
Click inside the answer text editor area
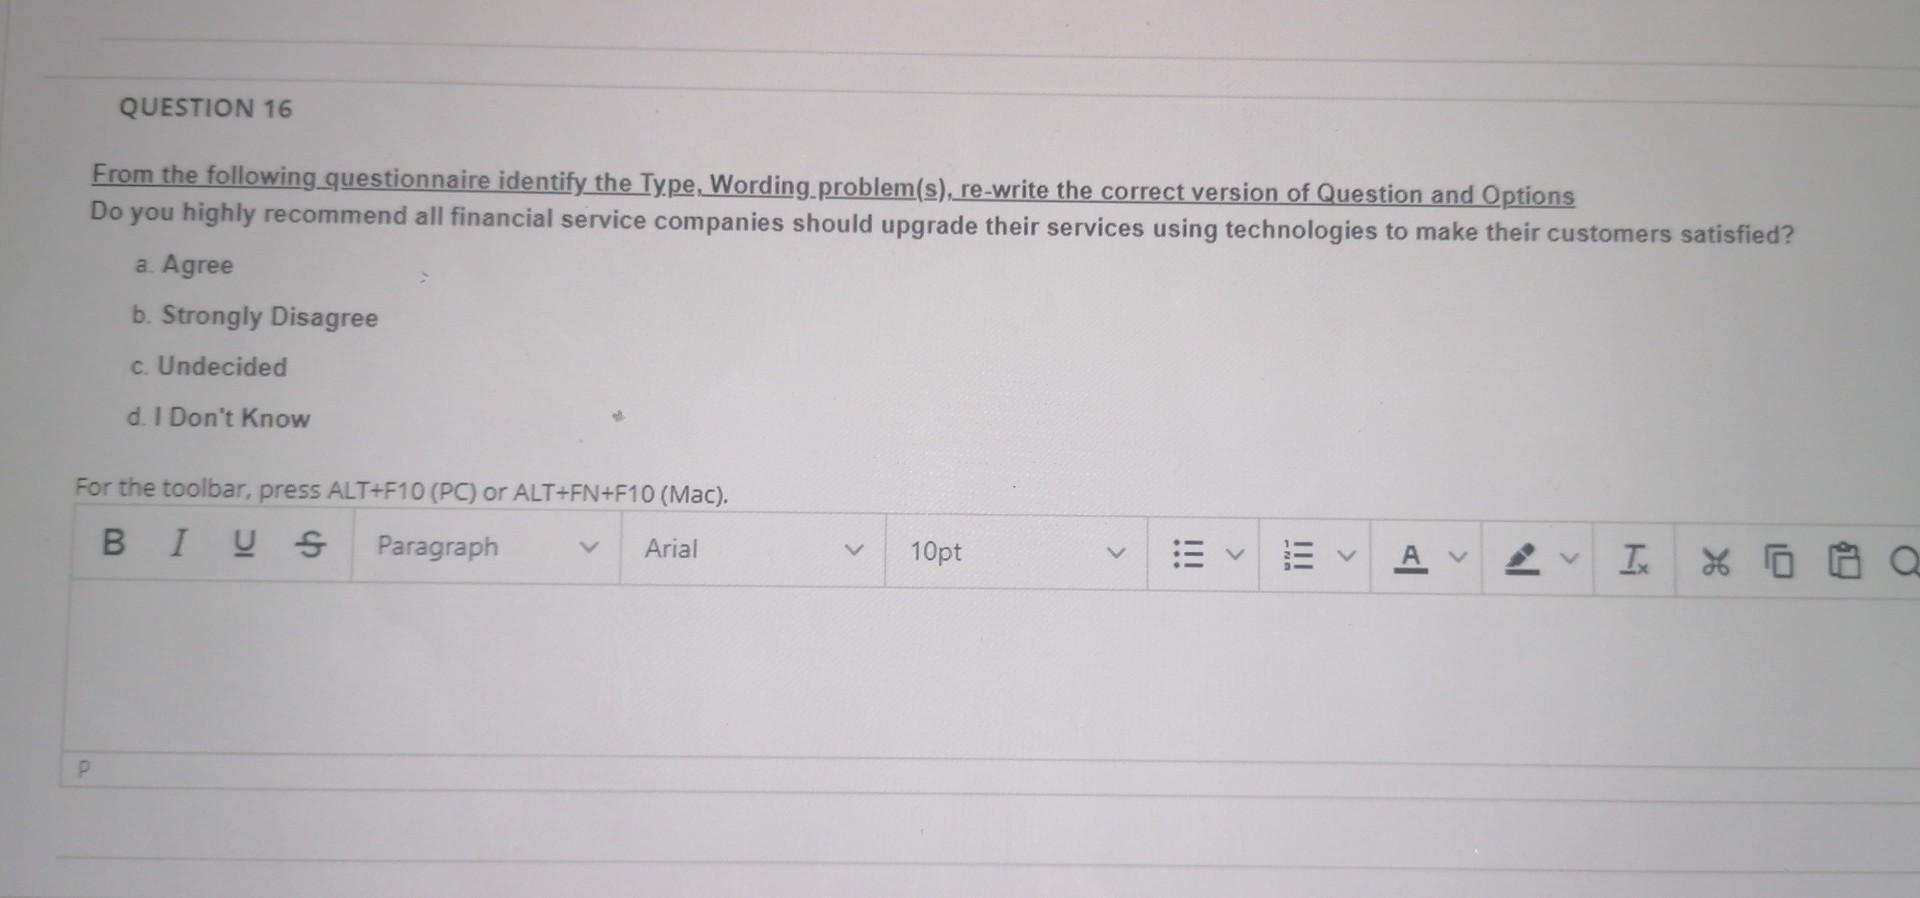click(990, 672)
